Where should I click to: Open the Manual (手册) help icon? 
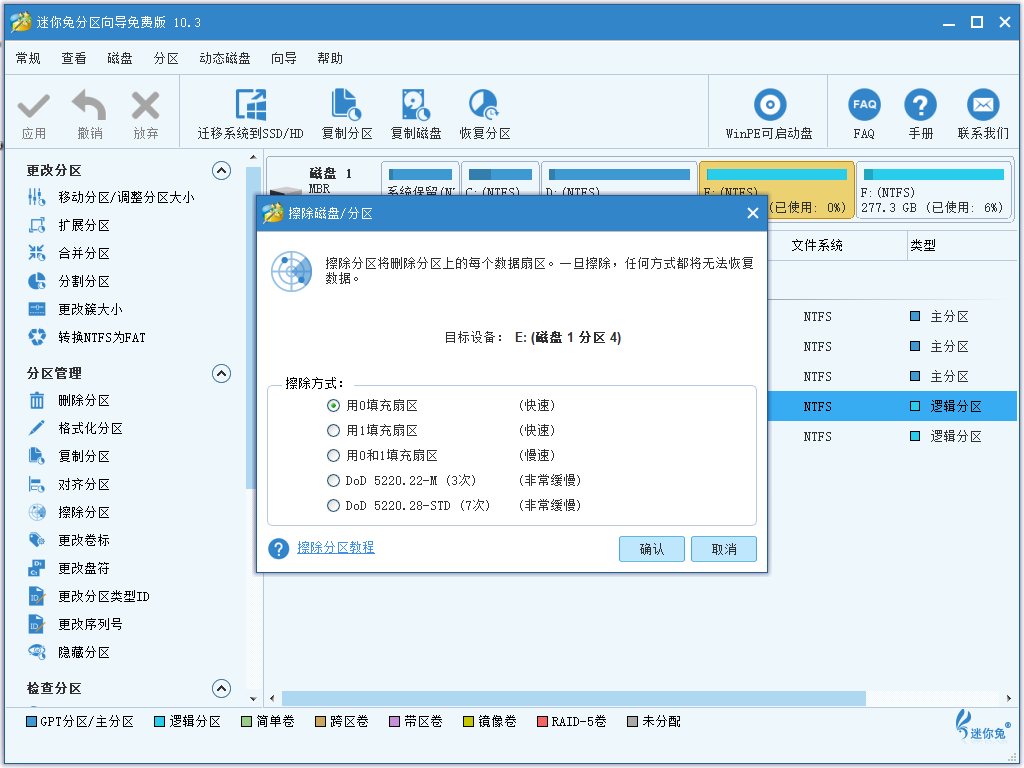pos(920,106)
